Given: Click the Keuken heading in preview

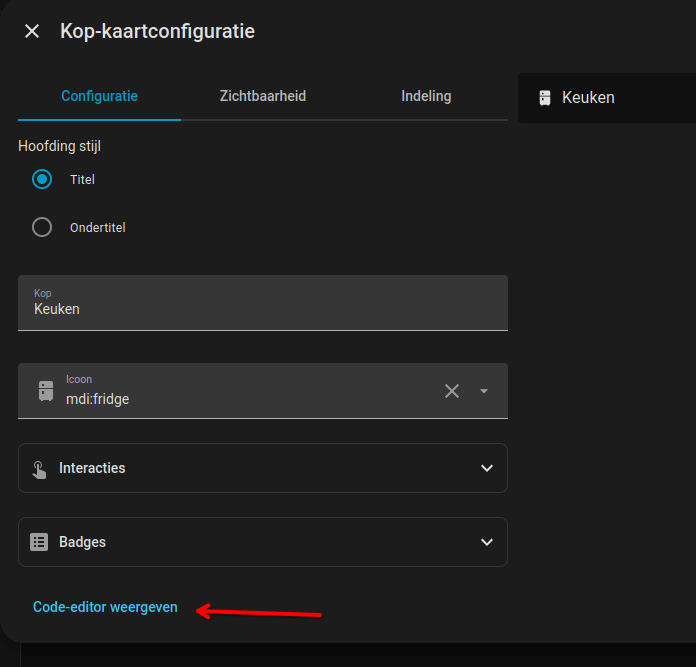Looking at the screenshot, I should 588,98.
